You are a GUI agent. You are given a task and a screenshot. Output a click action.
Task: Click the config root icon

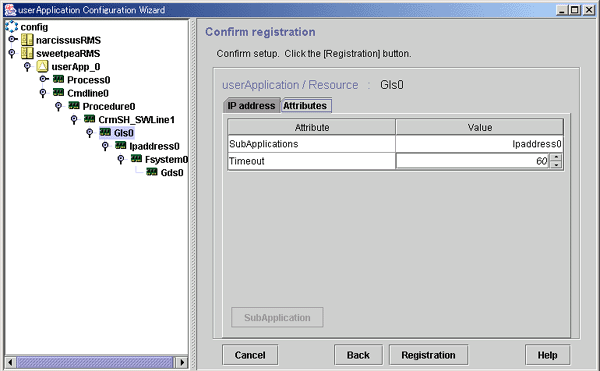11,27
